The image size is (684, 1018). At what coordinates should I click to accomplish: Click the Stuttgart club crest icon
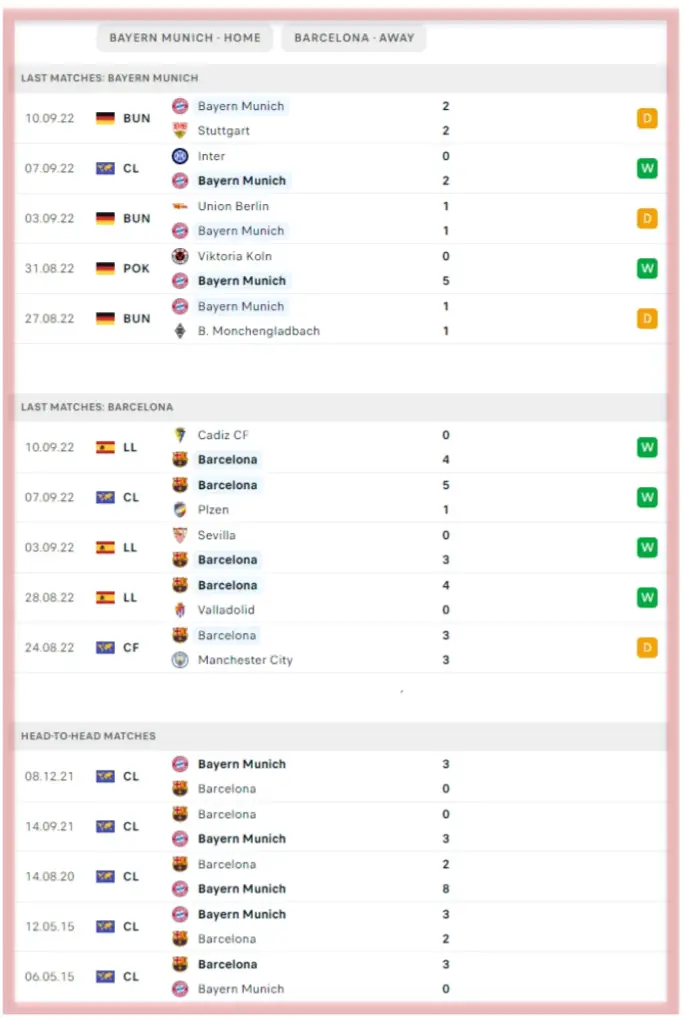[x=180, y=131]
